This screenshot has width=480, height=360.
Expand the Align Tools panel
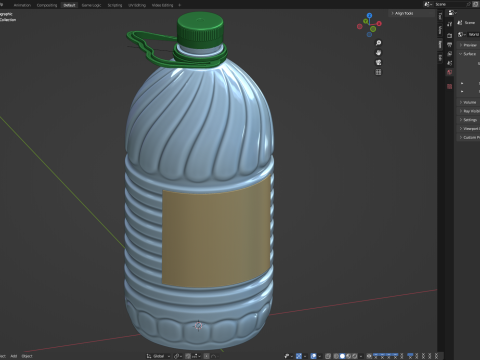tap(412, 13)
